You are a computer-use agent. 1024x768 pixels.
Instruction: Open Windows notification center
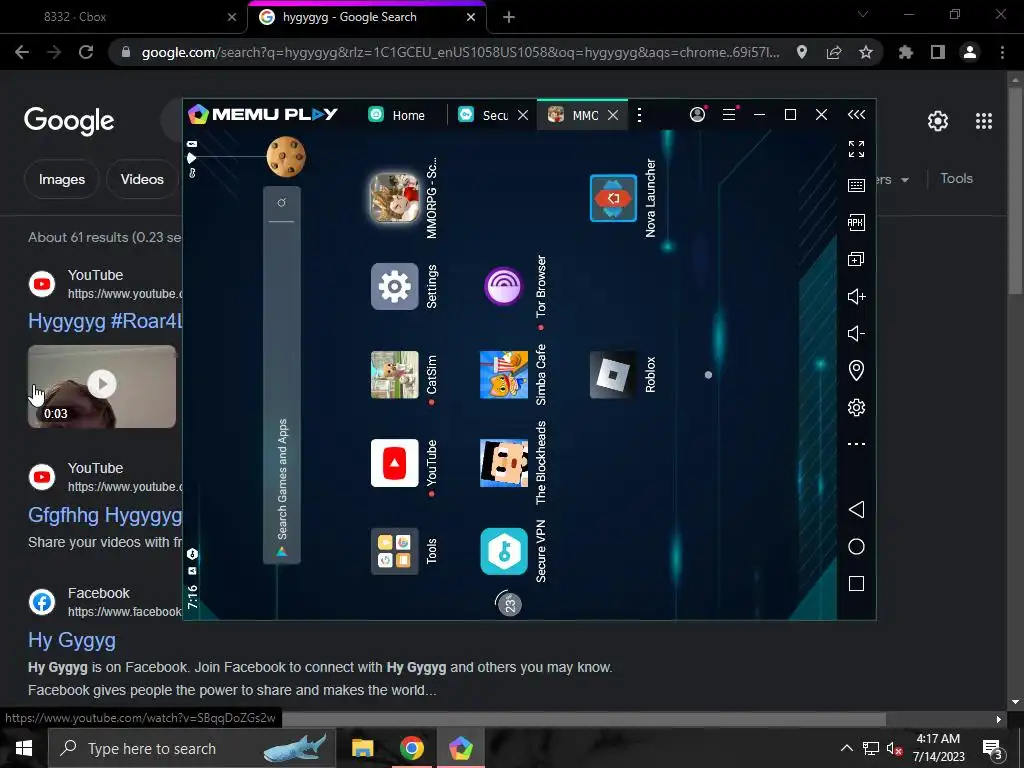pos(992,748)
